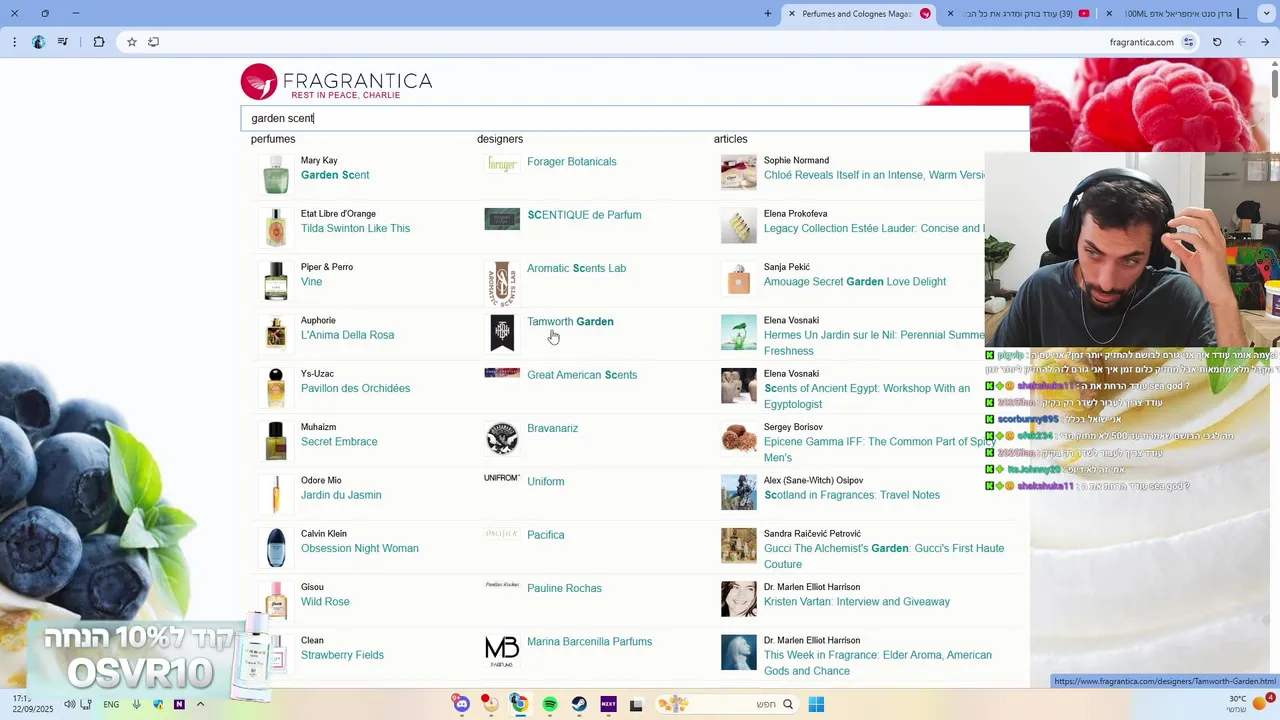Open Amouage Secret Garden Love Delight article
This screenshot has width=1280, height=720.
pos(854,282)
